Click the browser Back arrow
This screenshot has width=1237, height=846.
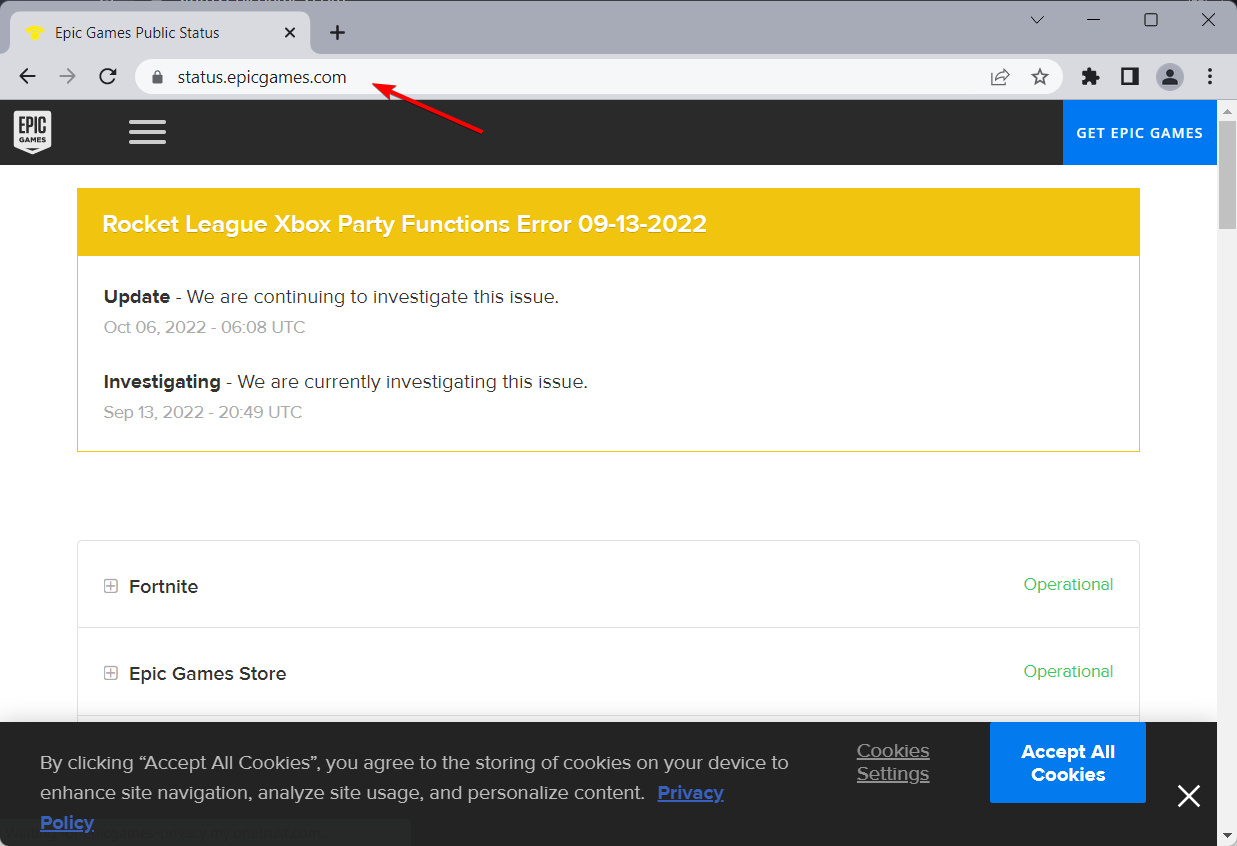pyautogui.click(x=27, y=77)
